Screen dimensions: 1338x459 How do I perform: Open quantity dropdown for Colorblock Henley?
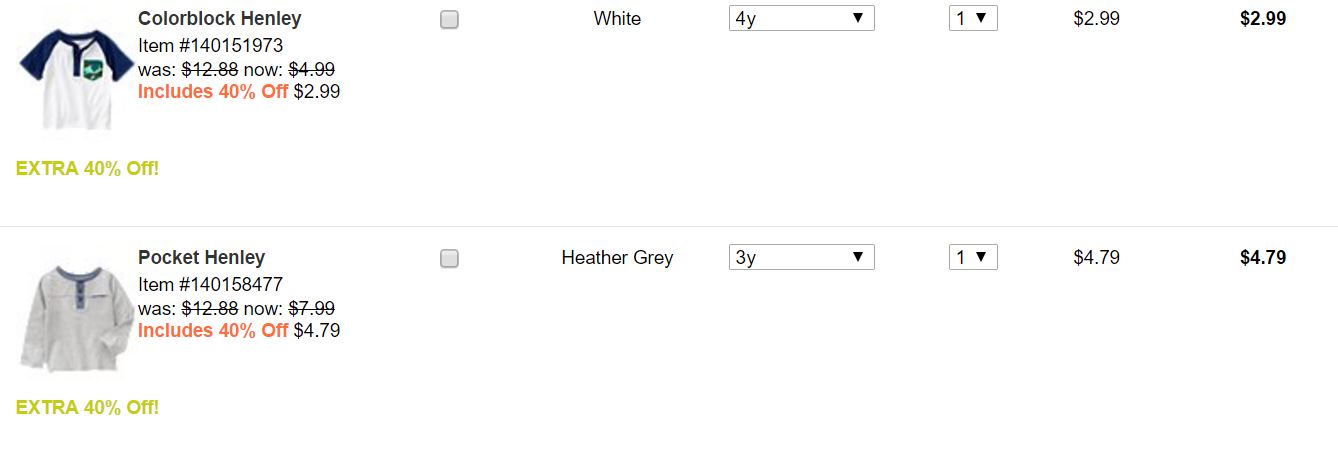pos(972,19)
